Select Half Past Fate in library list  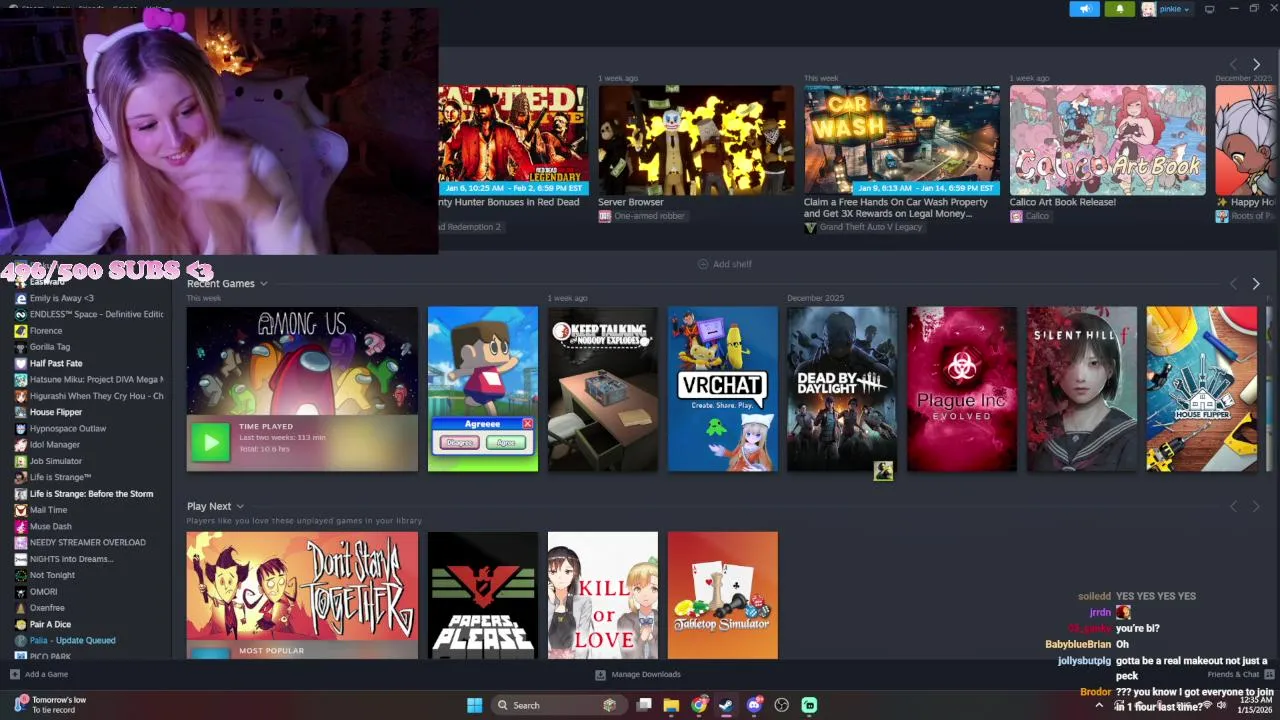[56, 363]
